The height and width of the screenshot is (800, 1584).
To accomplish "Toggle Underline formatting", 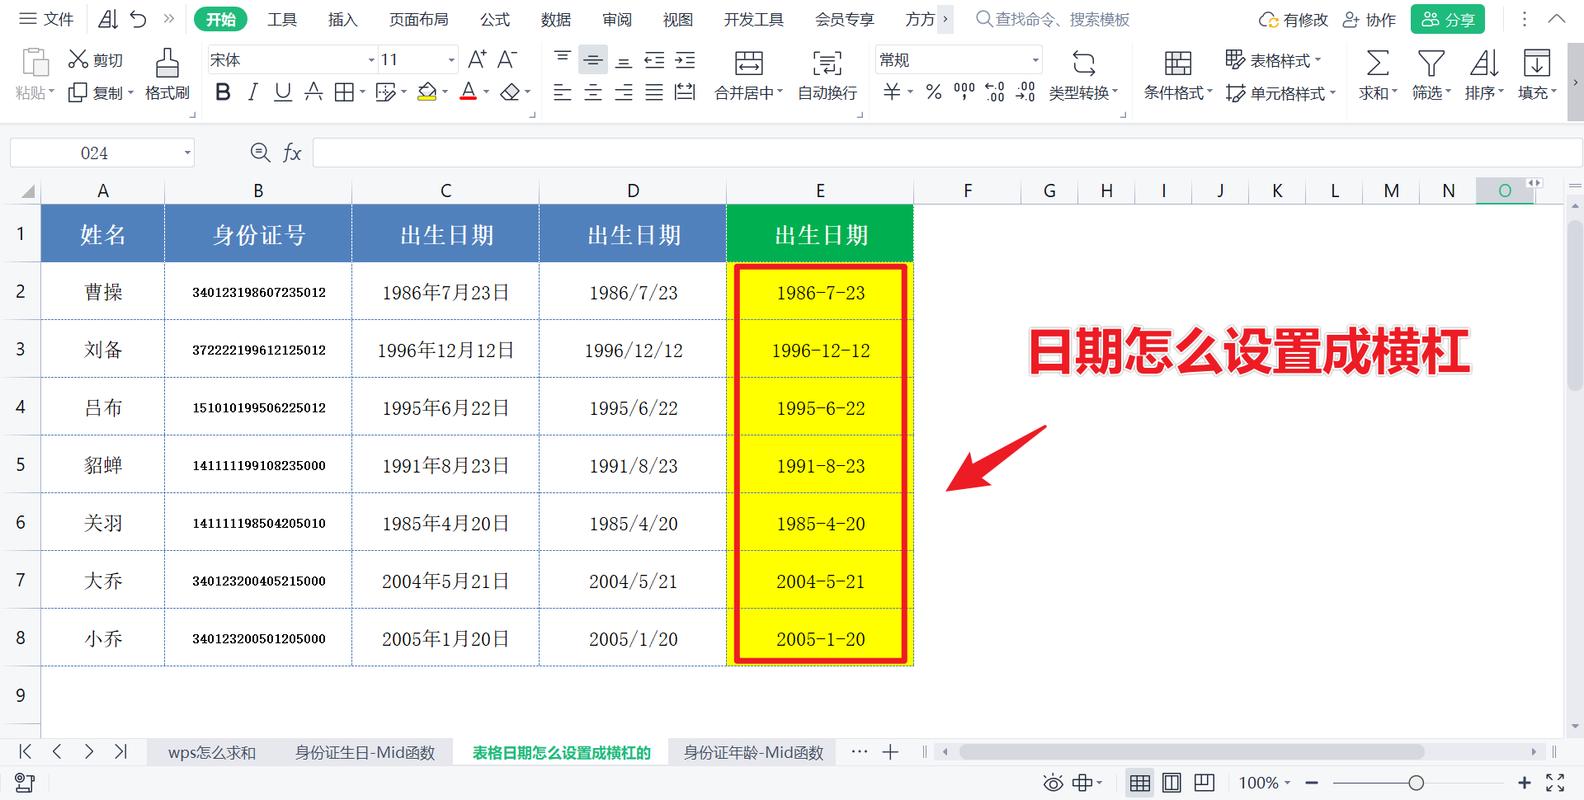I will tap(283, 93).
